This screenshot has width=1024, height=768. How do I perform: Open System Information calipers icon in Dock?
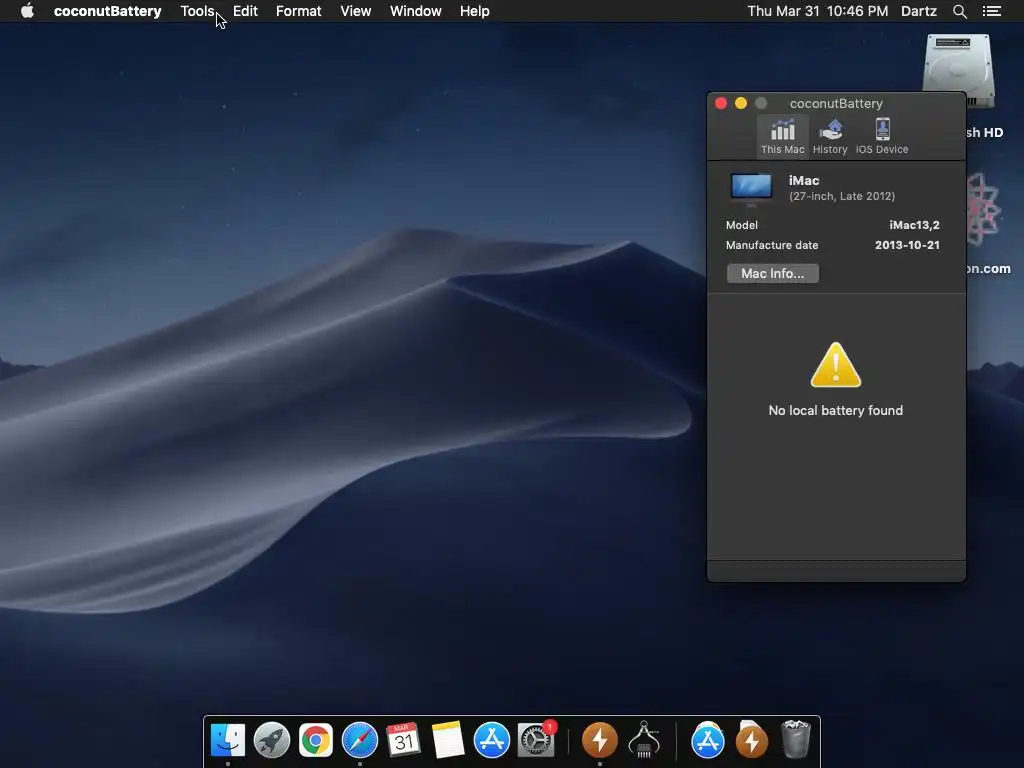pos(644,740)
